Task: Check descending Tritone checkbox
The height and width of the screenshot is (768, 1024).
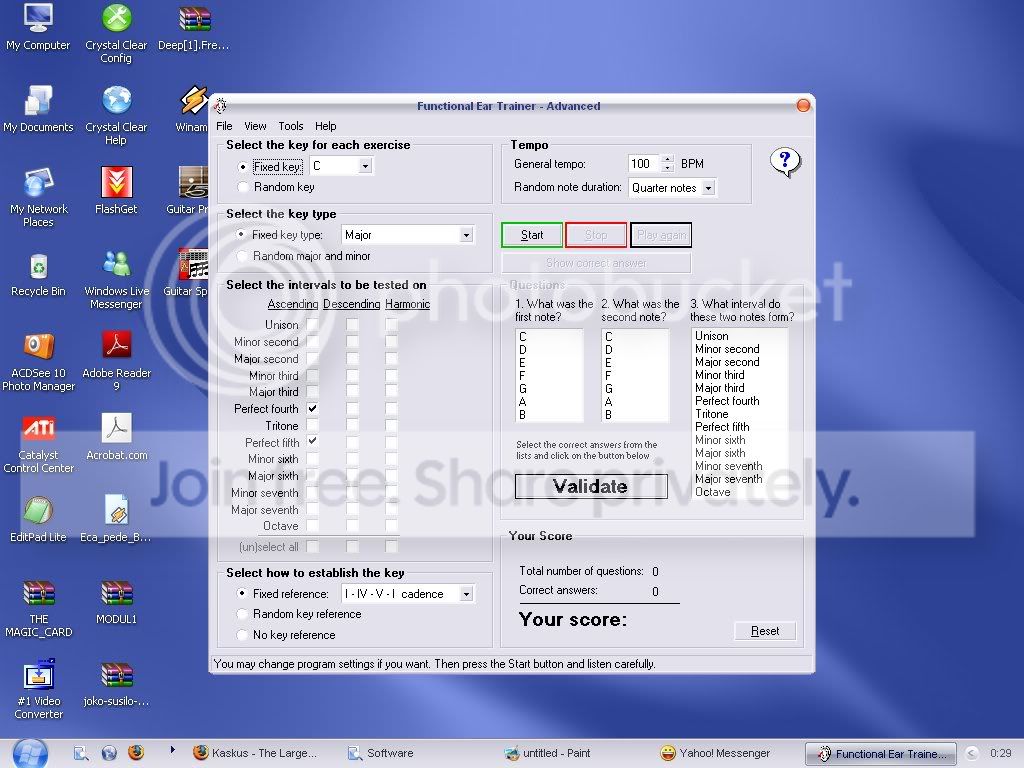Action: pos(352,425)
